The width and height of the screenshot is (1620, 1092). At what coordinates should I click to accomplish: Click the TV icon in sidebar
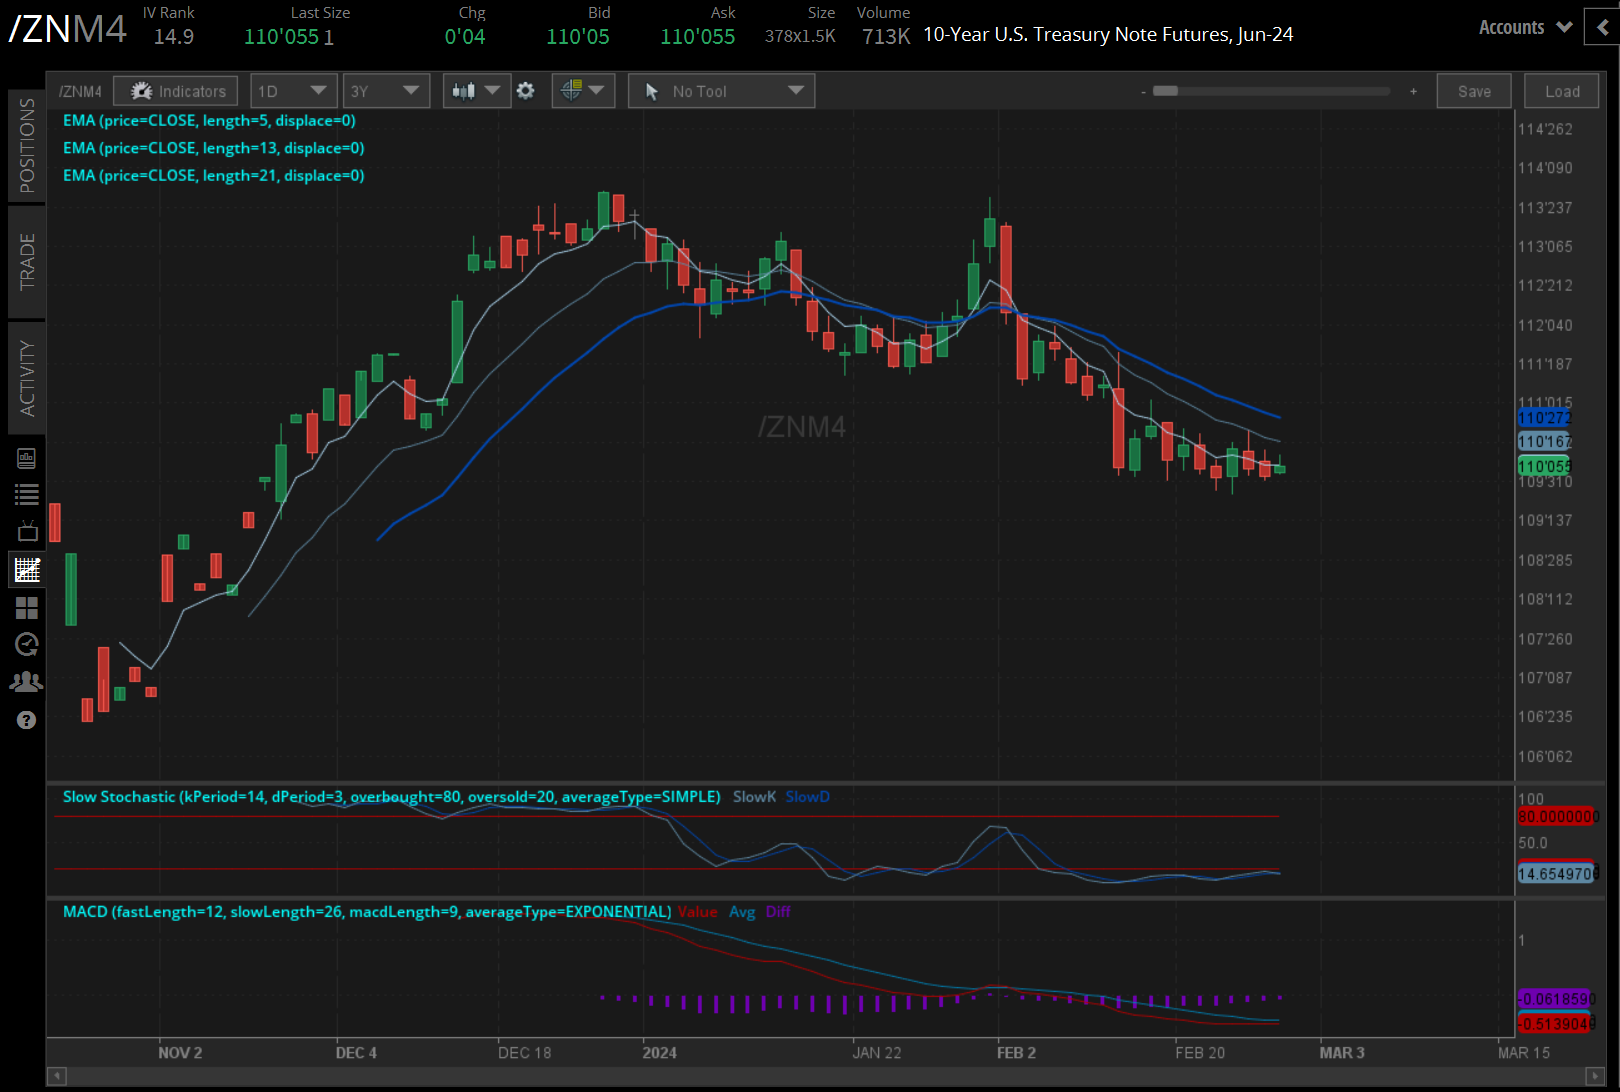27,531
